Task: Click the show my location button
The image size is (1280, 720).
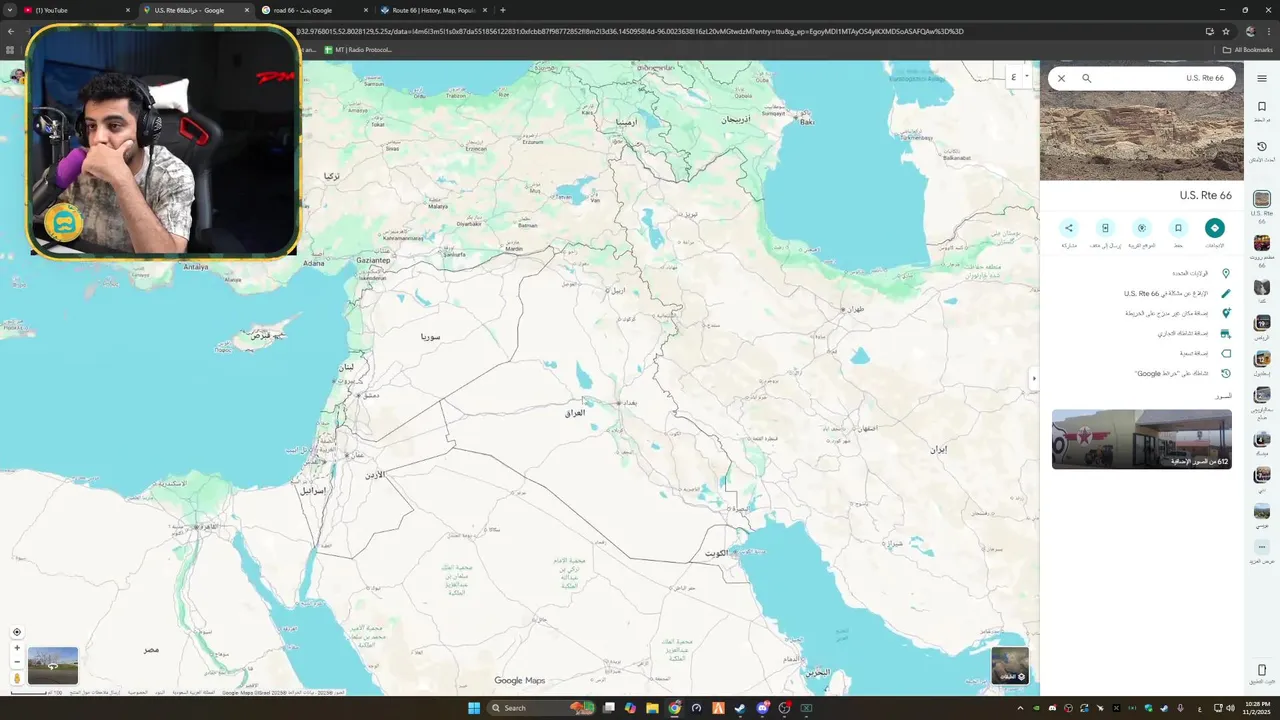Action: 17,632
